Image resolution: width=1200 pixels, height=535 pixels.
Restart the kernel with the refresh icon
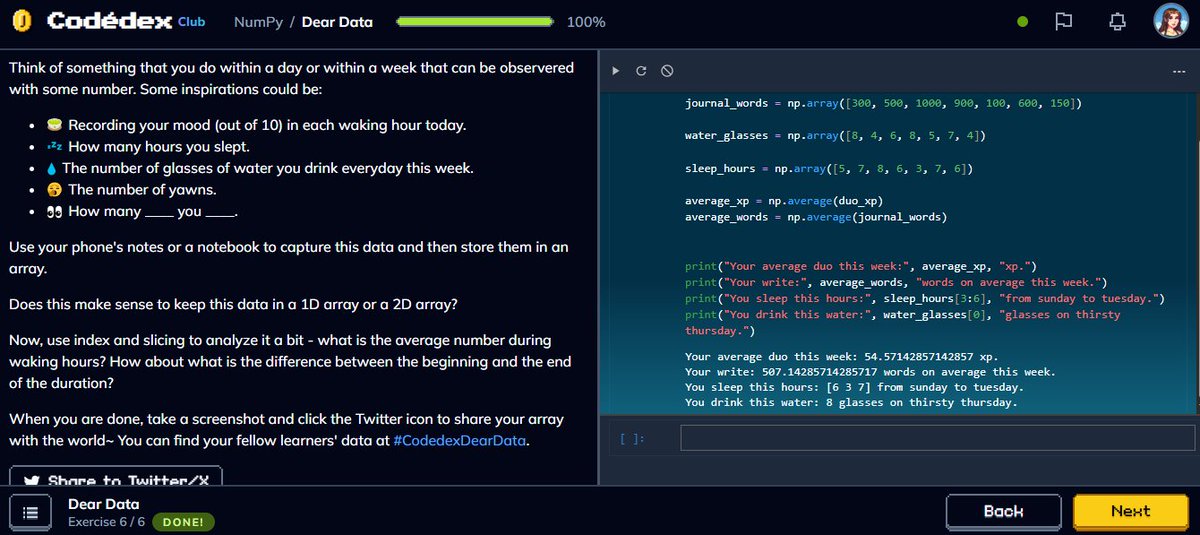point(641,70)
